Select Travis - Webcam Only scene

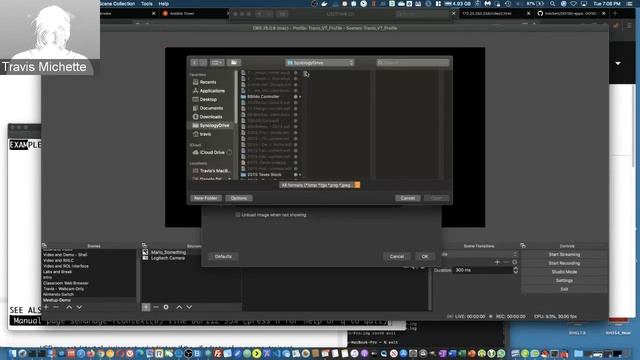64,289
